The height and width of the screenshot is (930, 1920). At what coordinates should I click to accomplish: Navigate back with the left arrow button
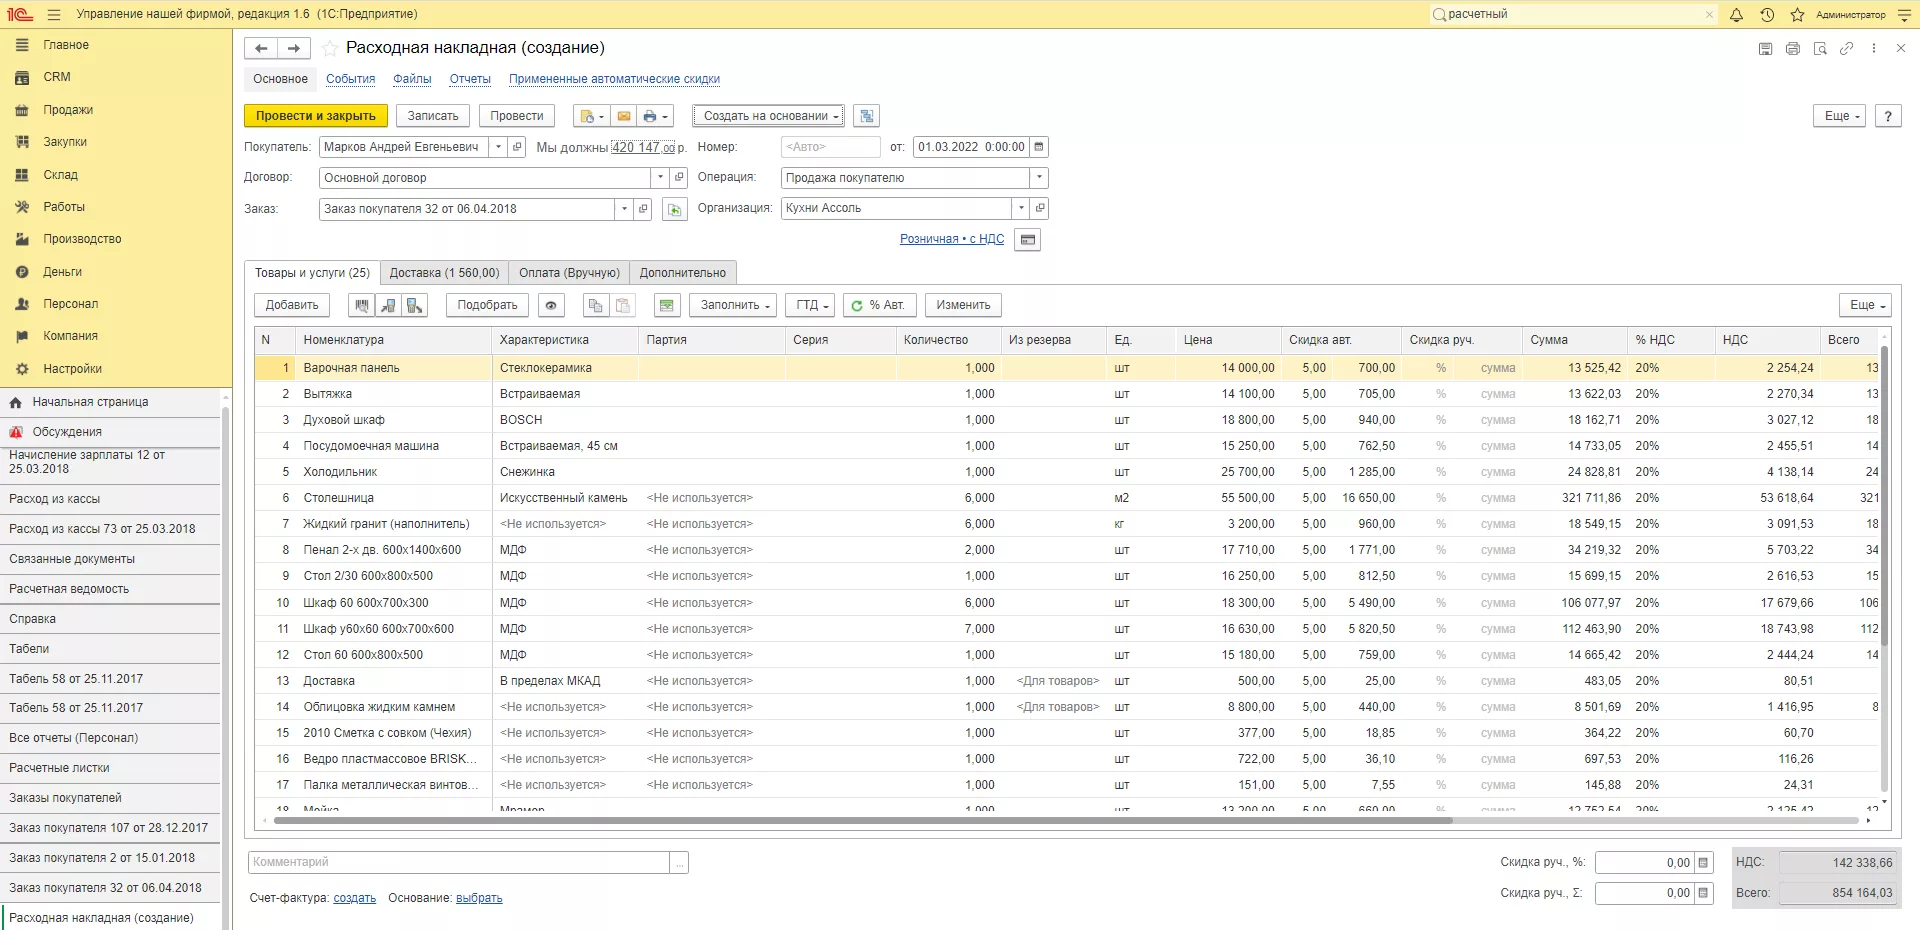(261, 48)
